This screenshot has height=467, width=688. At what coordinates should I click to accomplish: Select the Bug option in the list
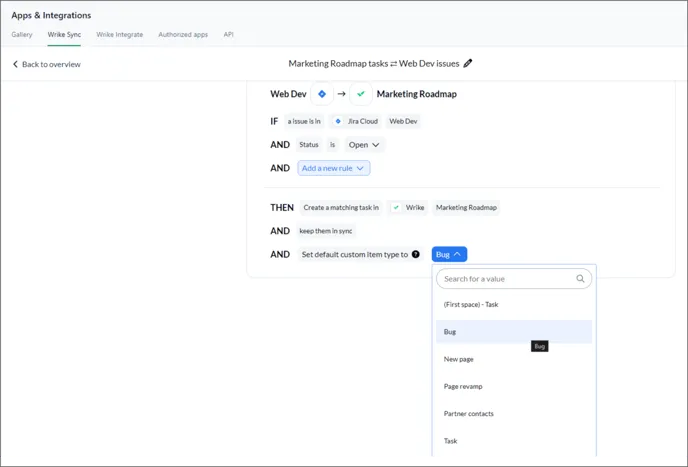tap(514, 331)
